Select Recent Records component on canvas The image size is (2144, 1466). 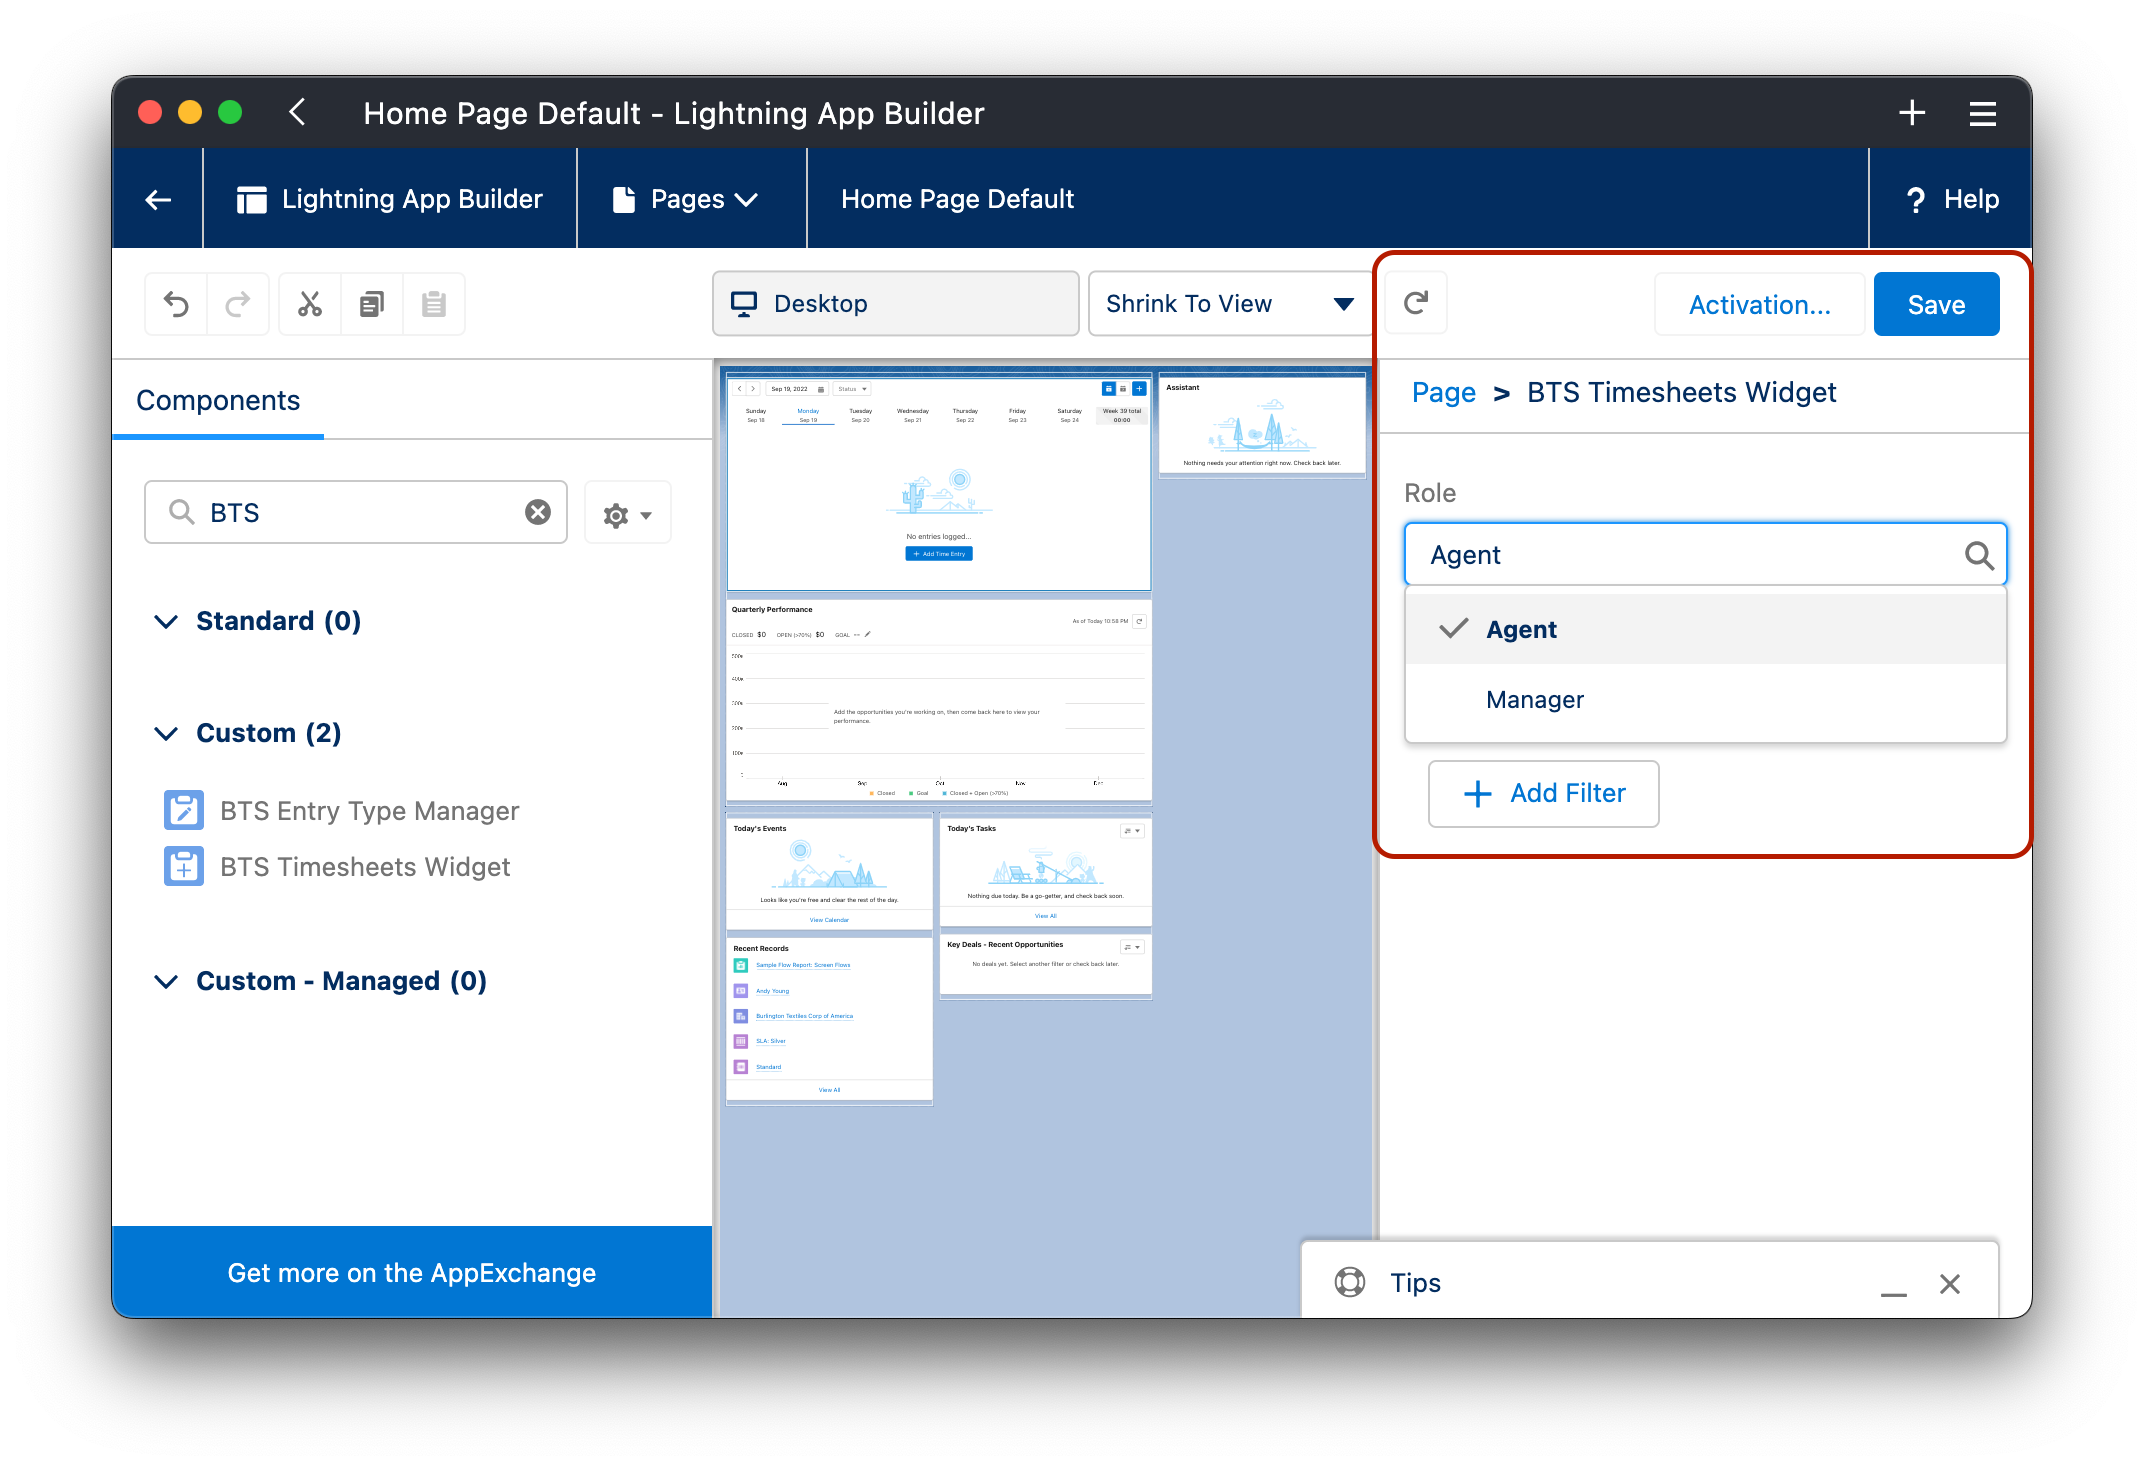click(x=829, y=1020)
